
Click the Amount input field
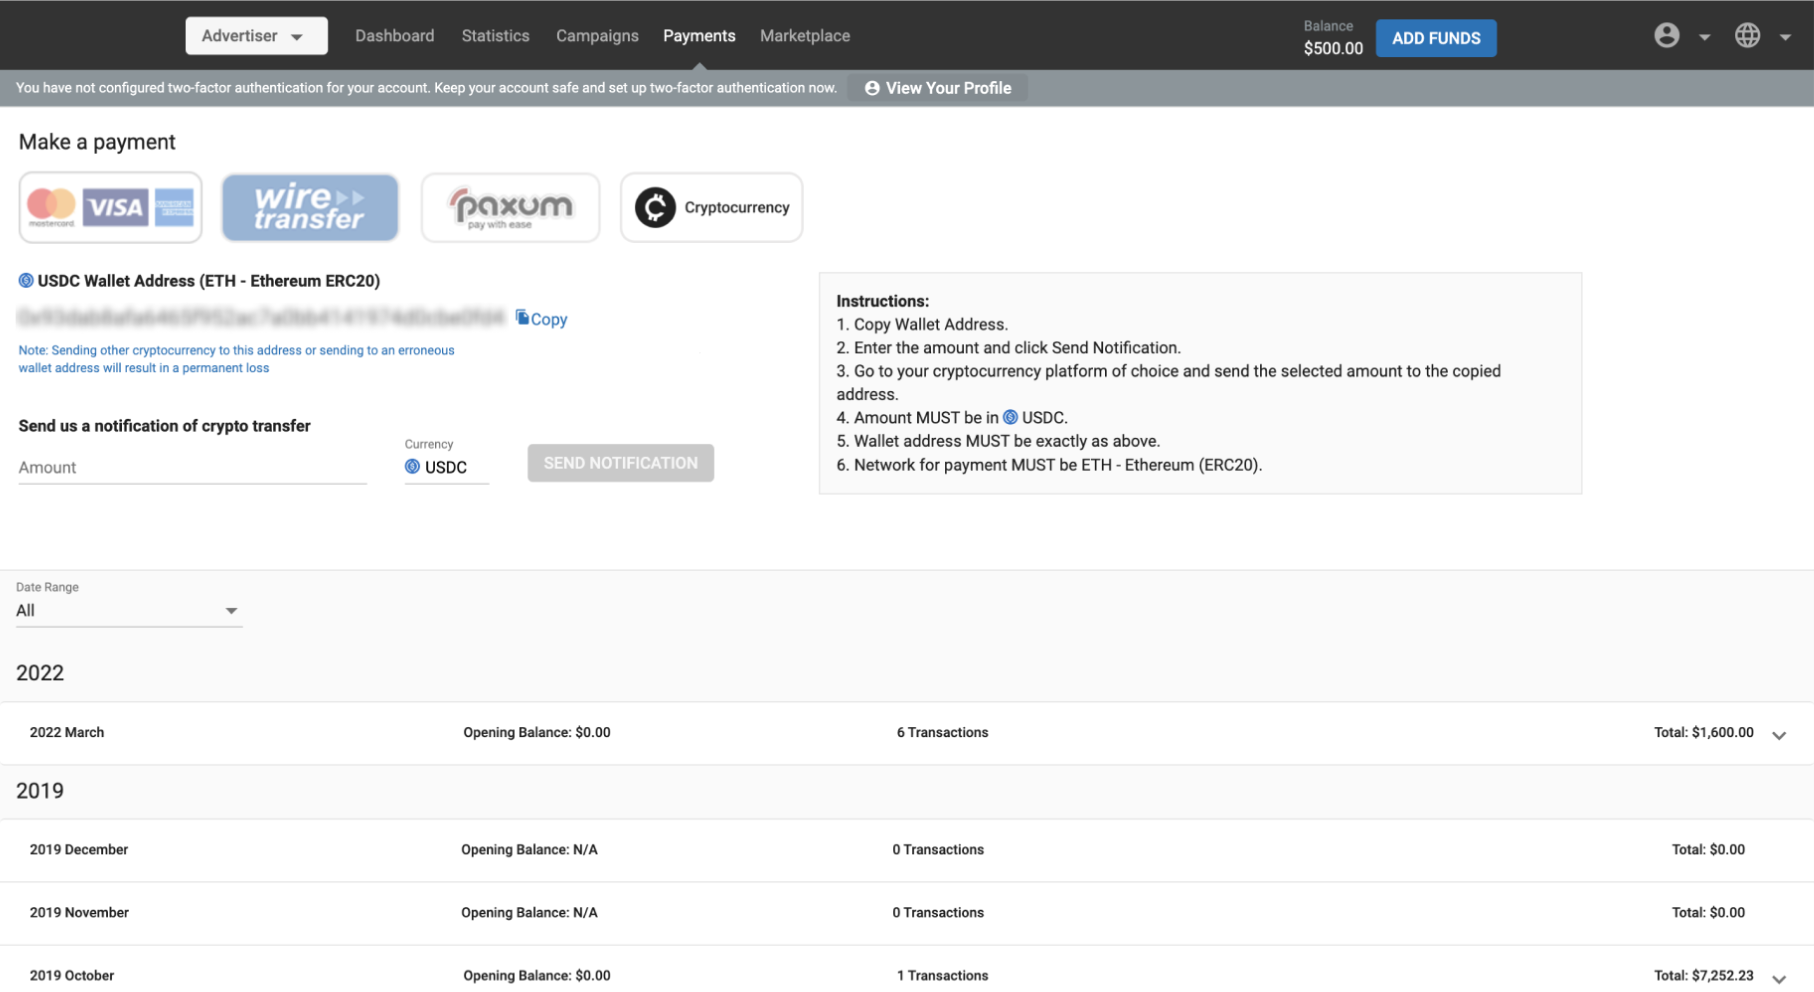pyautogui.click(x=192, y=467)
